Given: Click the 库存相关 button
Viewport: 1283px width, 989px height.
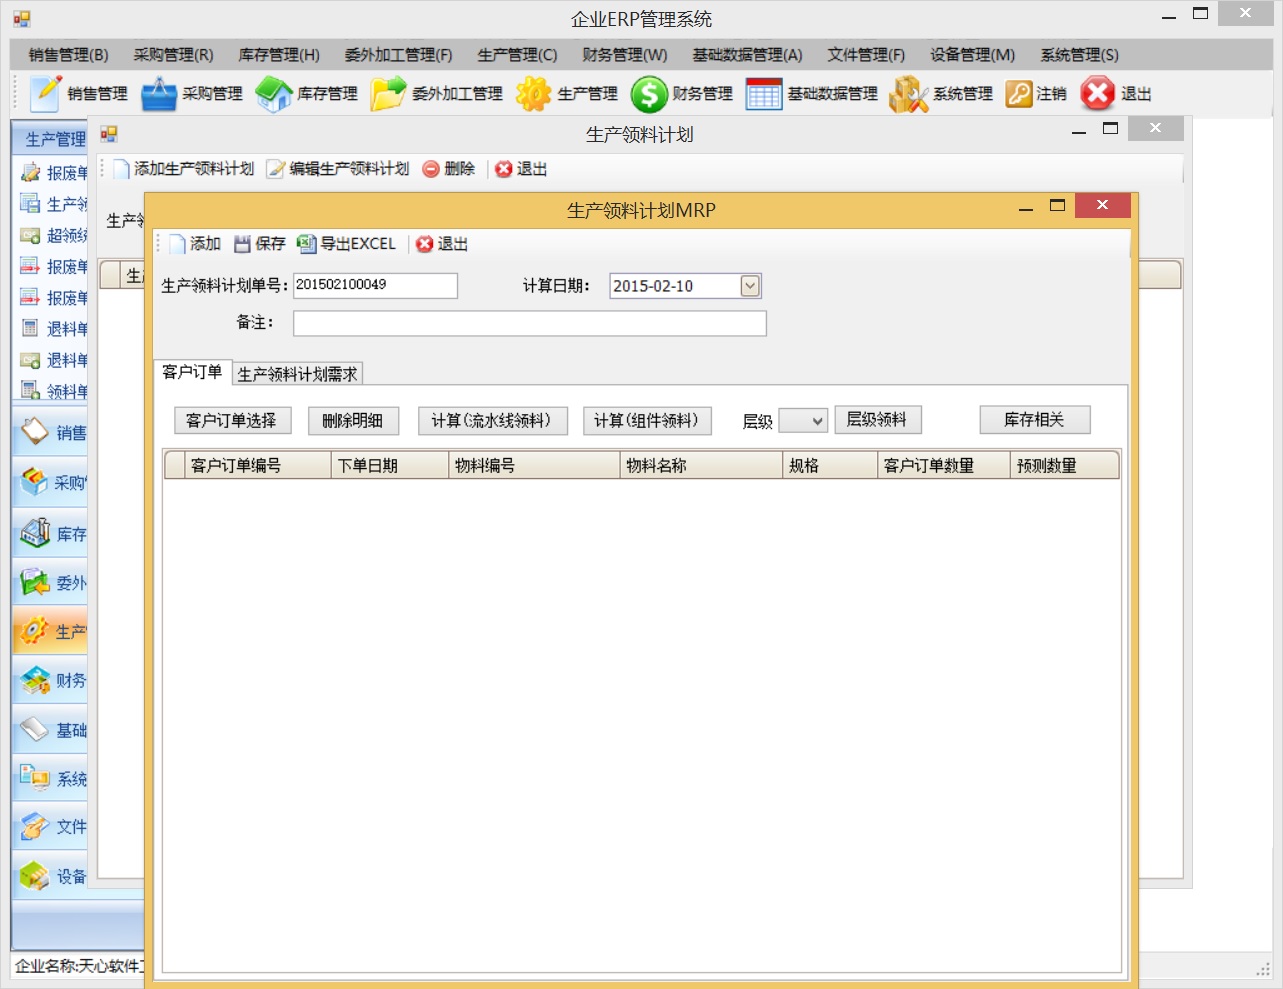Looking at the screenshot, I should click(x=1034, y=420).
